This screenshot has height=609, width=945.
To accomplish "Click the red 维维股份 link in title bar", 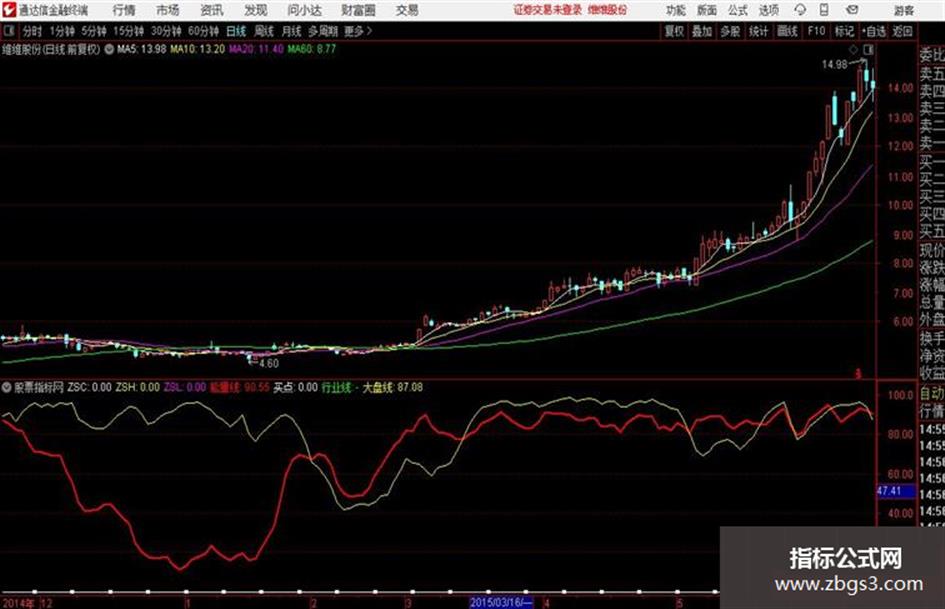I will point(607,10).
